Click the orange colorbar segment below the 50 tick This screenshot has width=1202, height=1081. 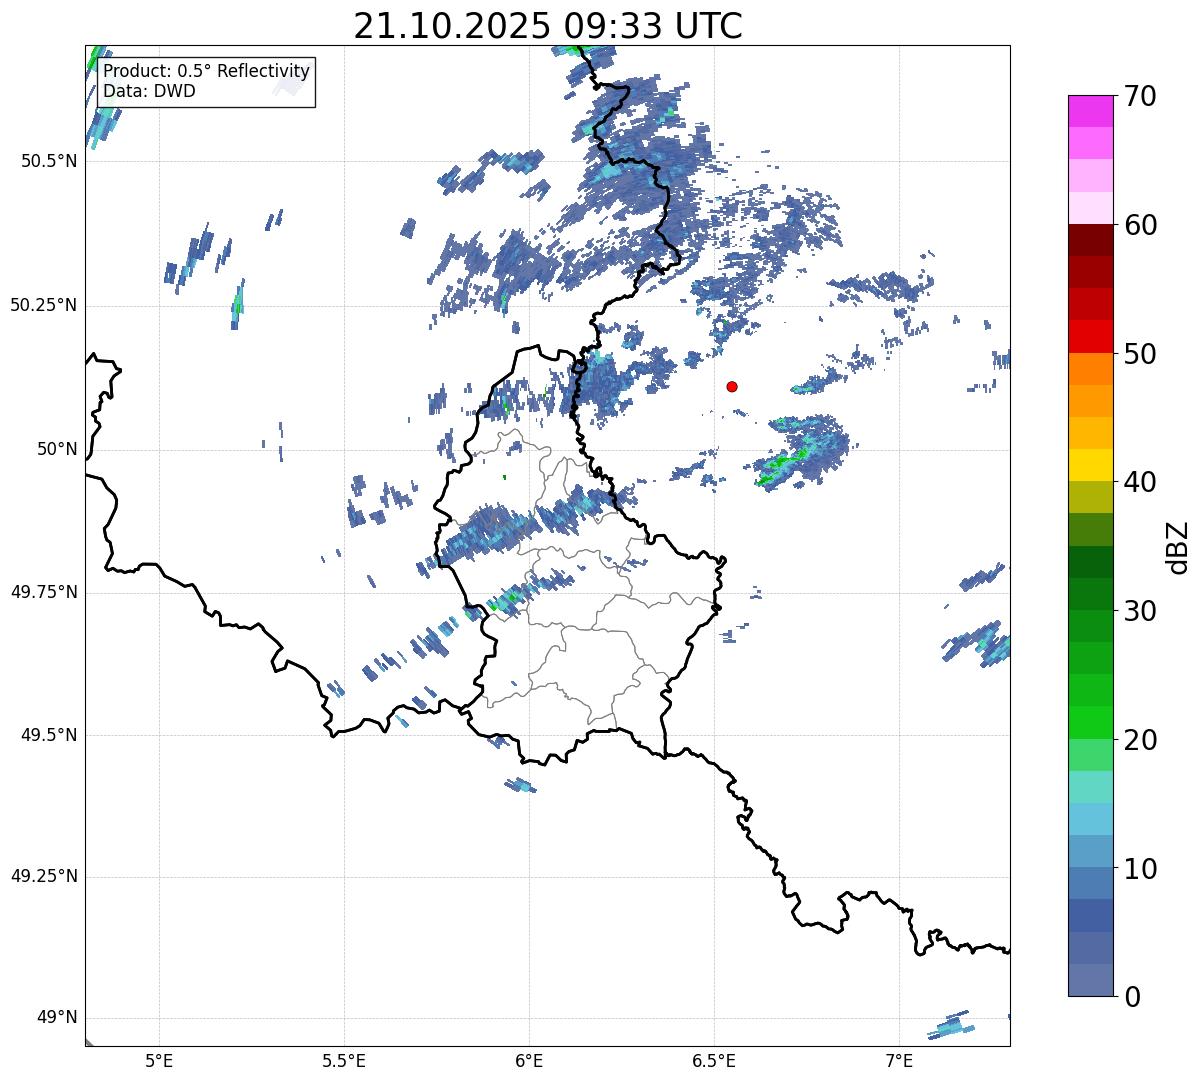(1091, 369)
